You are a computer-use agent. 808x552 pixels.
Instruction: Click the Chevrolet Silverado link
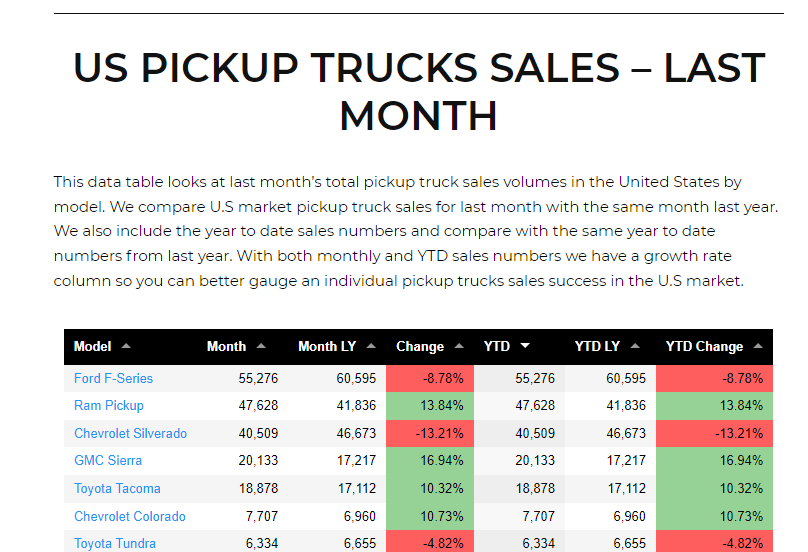point(130,433)
